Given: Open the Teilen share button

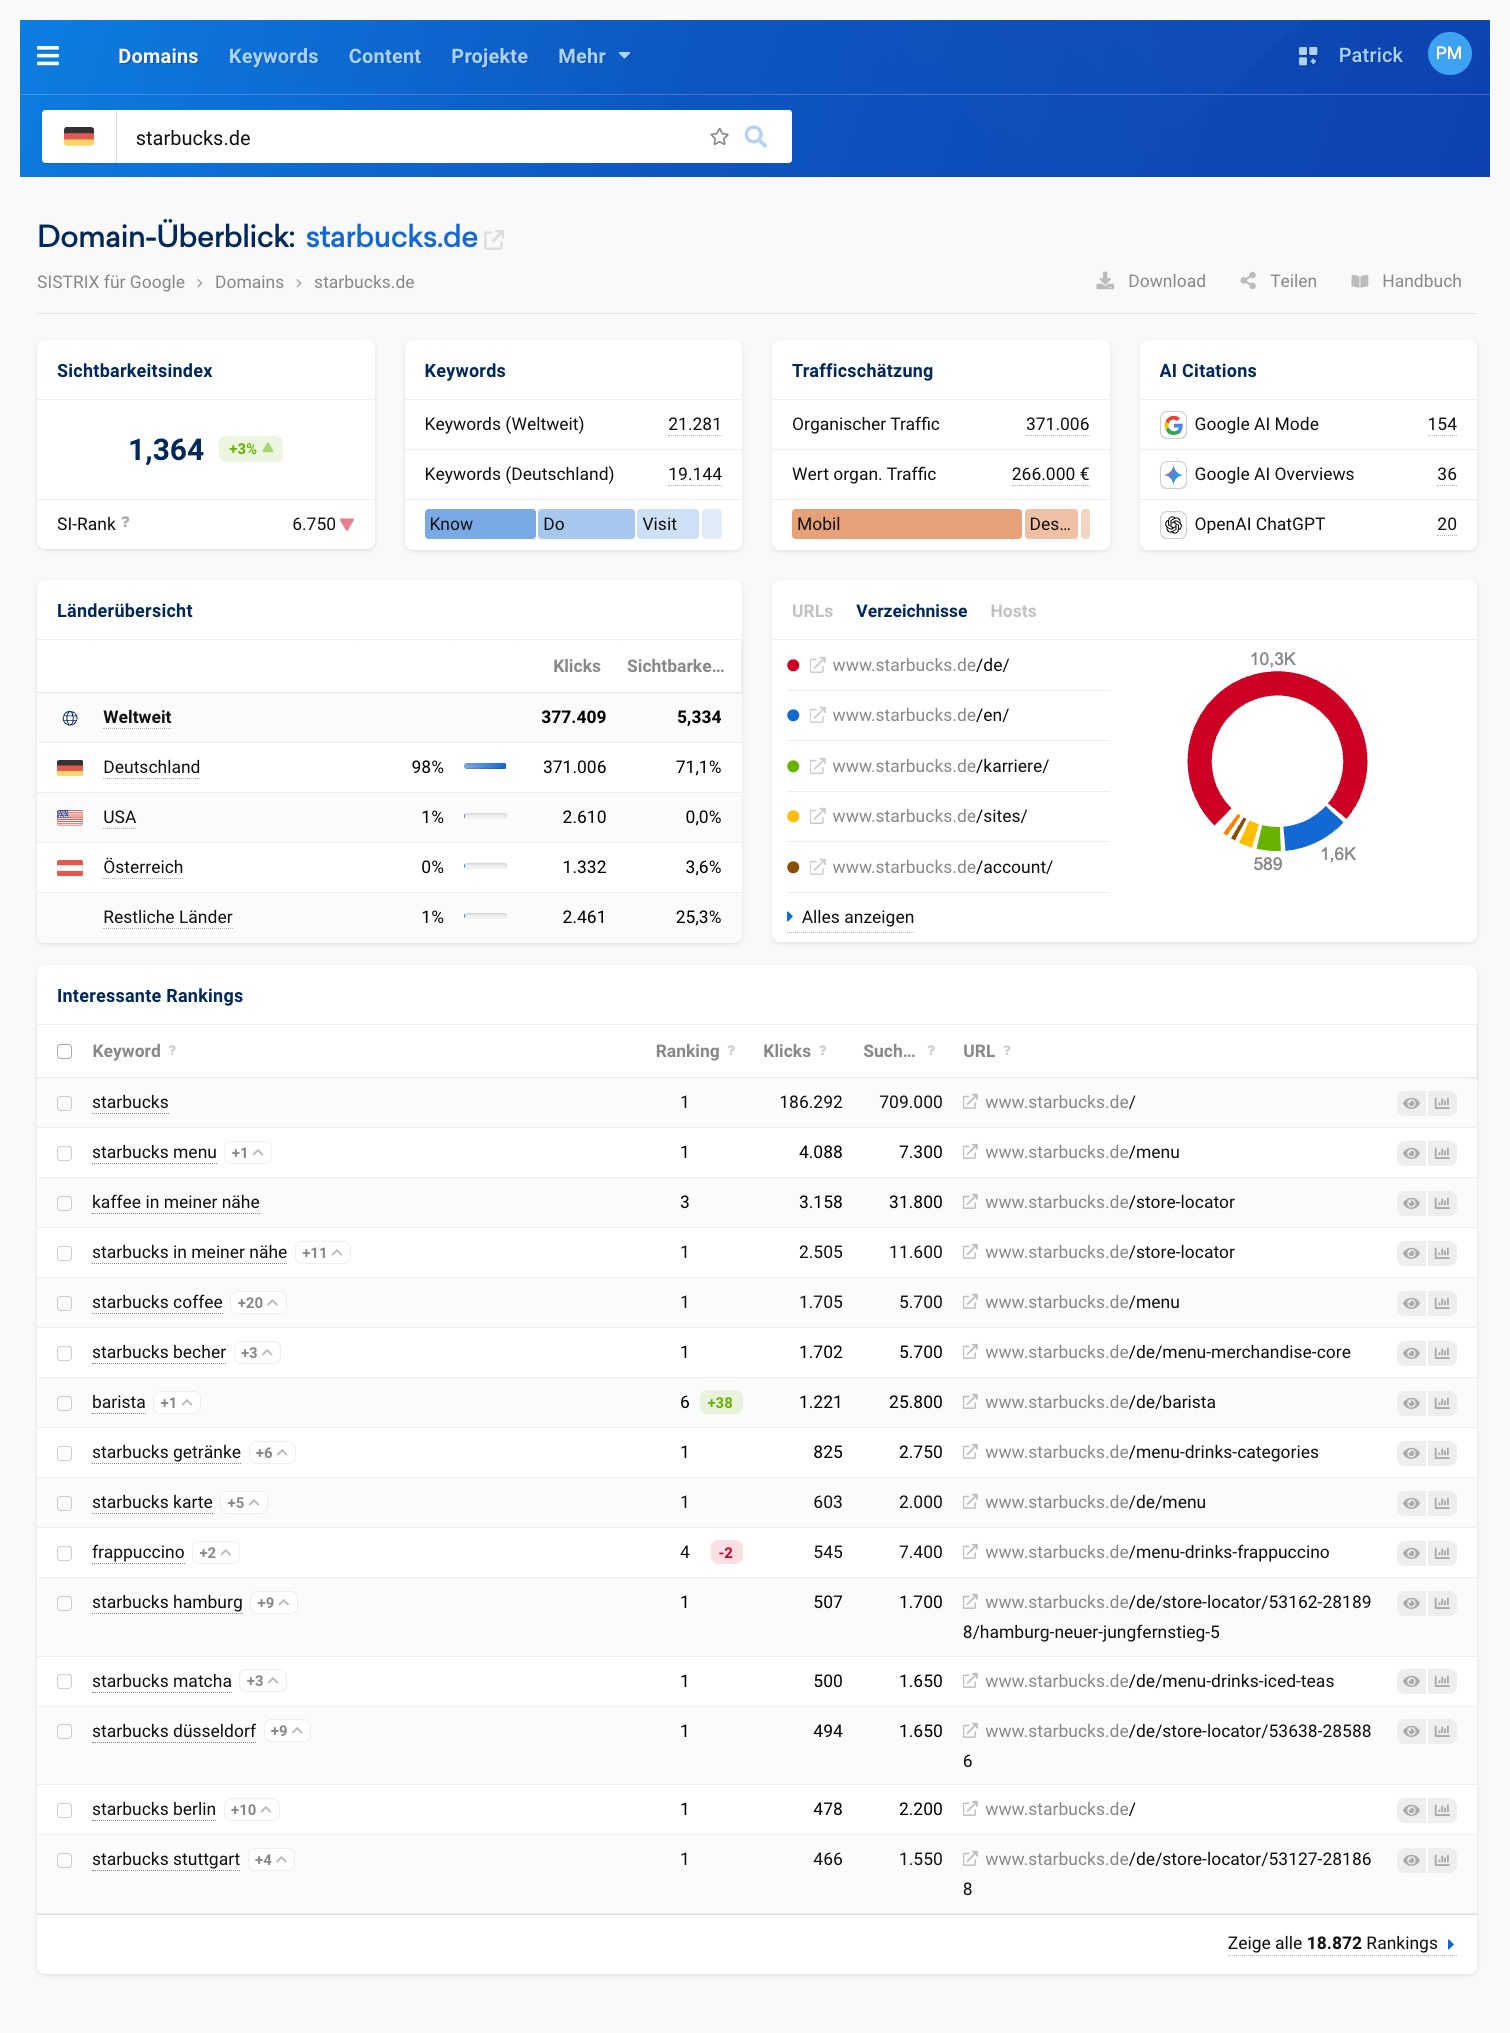Looking at the screenshot, I should 1279,281.
